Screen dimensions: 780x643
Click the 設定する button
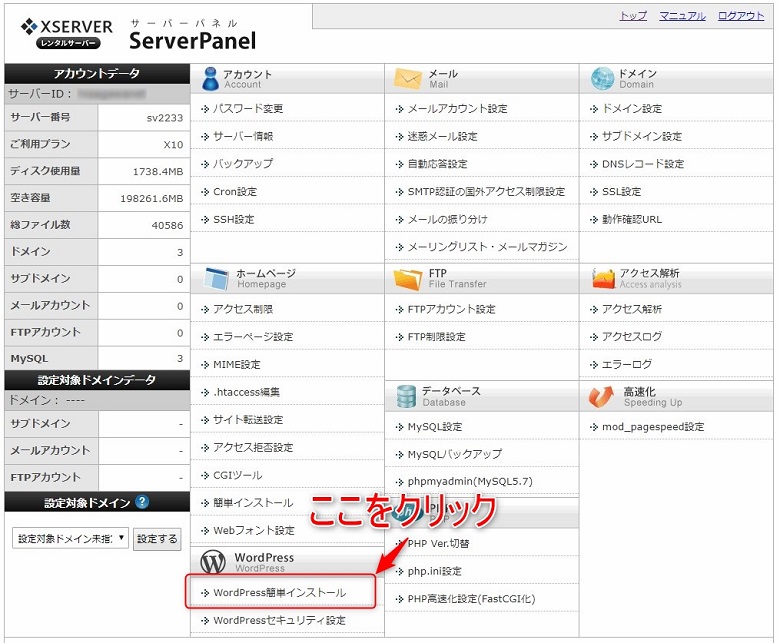coord(157,539)
